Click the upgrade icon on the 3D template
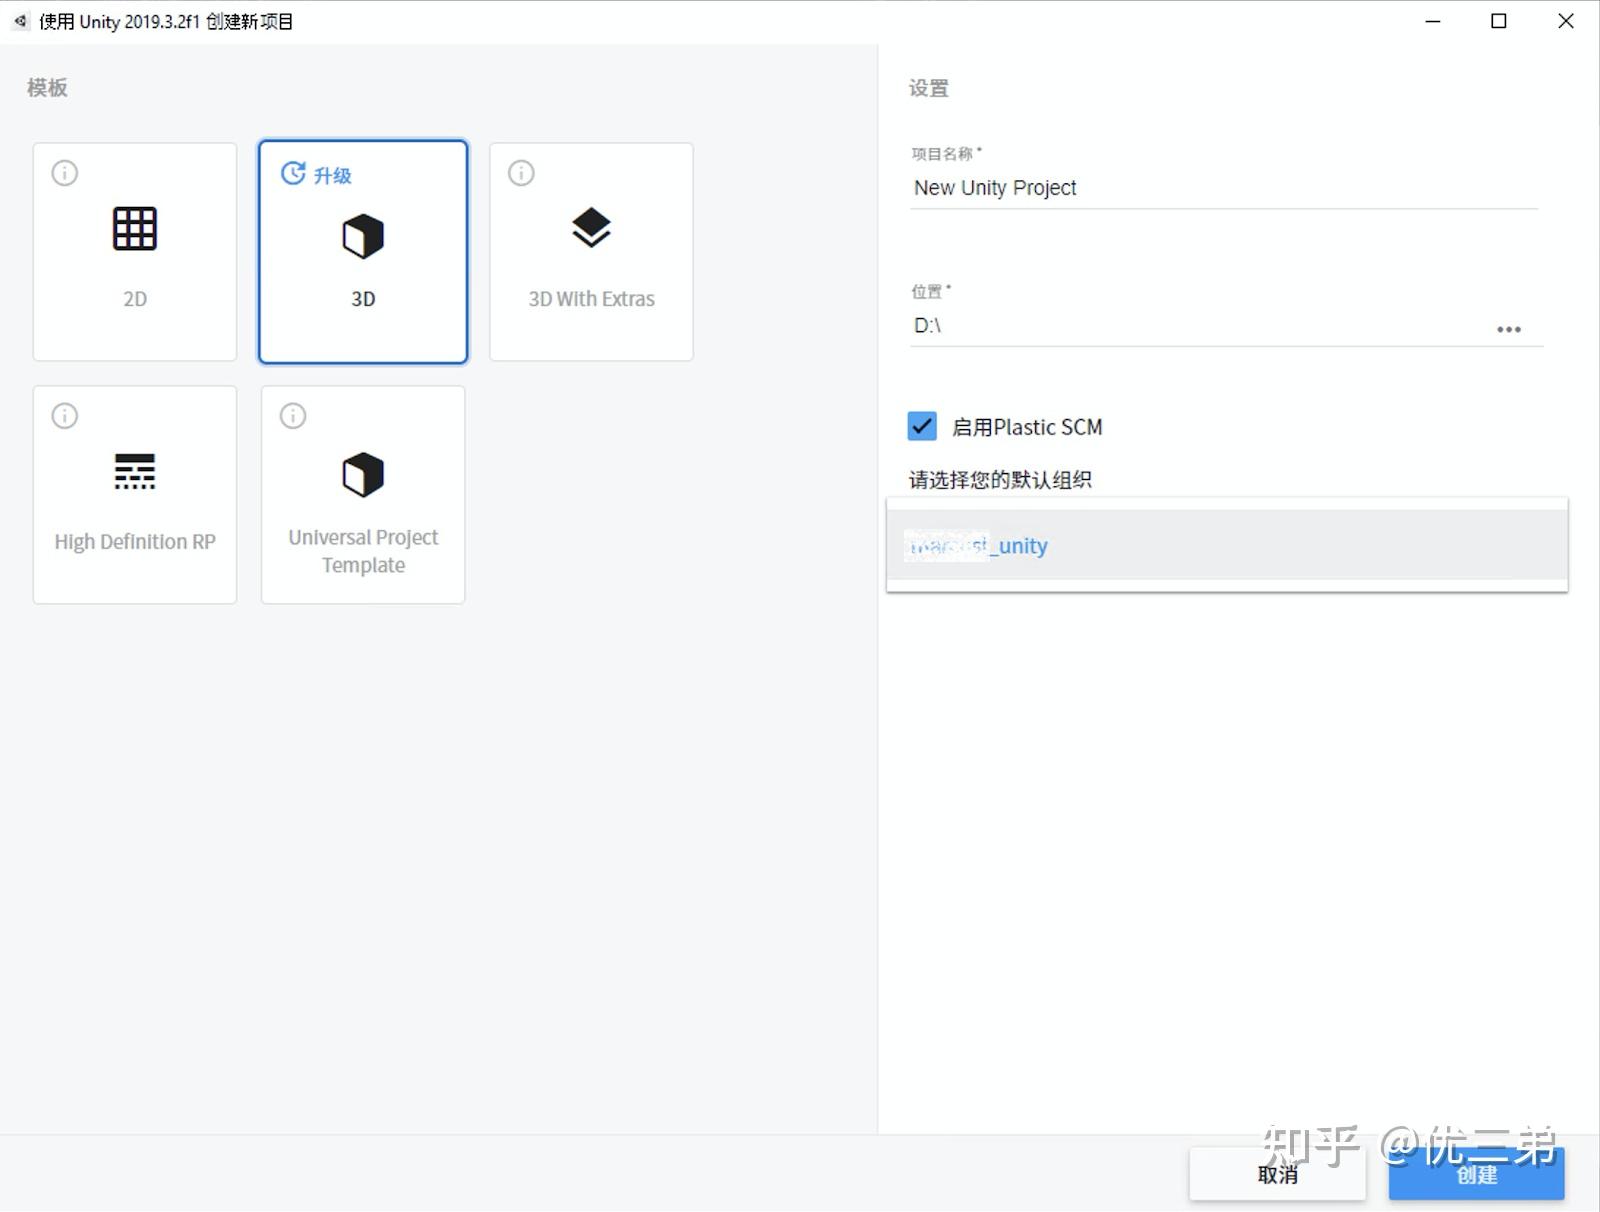The image size is (1600, 1212). point(292,172)
